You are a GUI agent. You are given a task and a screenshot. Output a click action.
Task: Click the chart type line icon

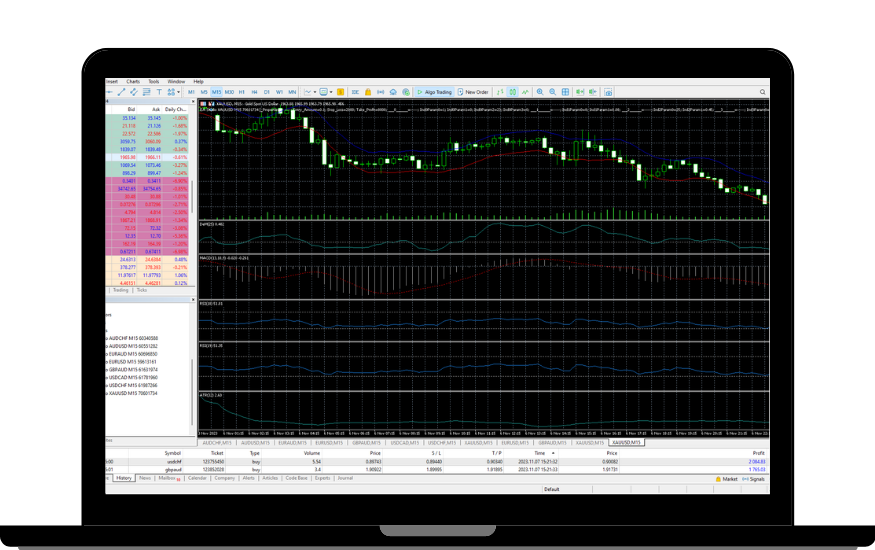click(x=307, y=92)
